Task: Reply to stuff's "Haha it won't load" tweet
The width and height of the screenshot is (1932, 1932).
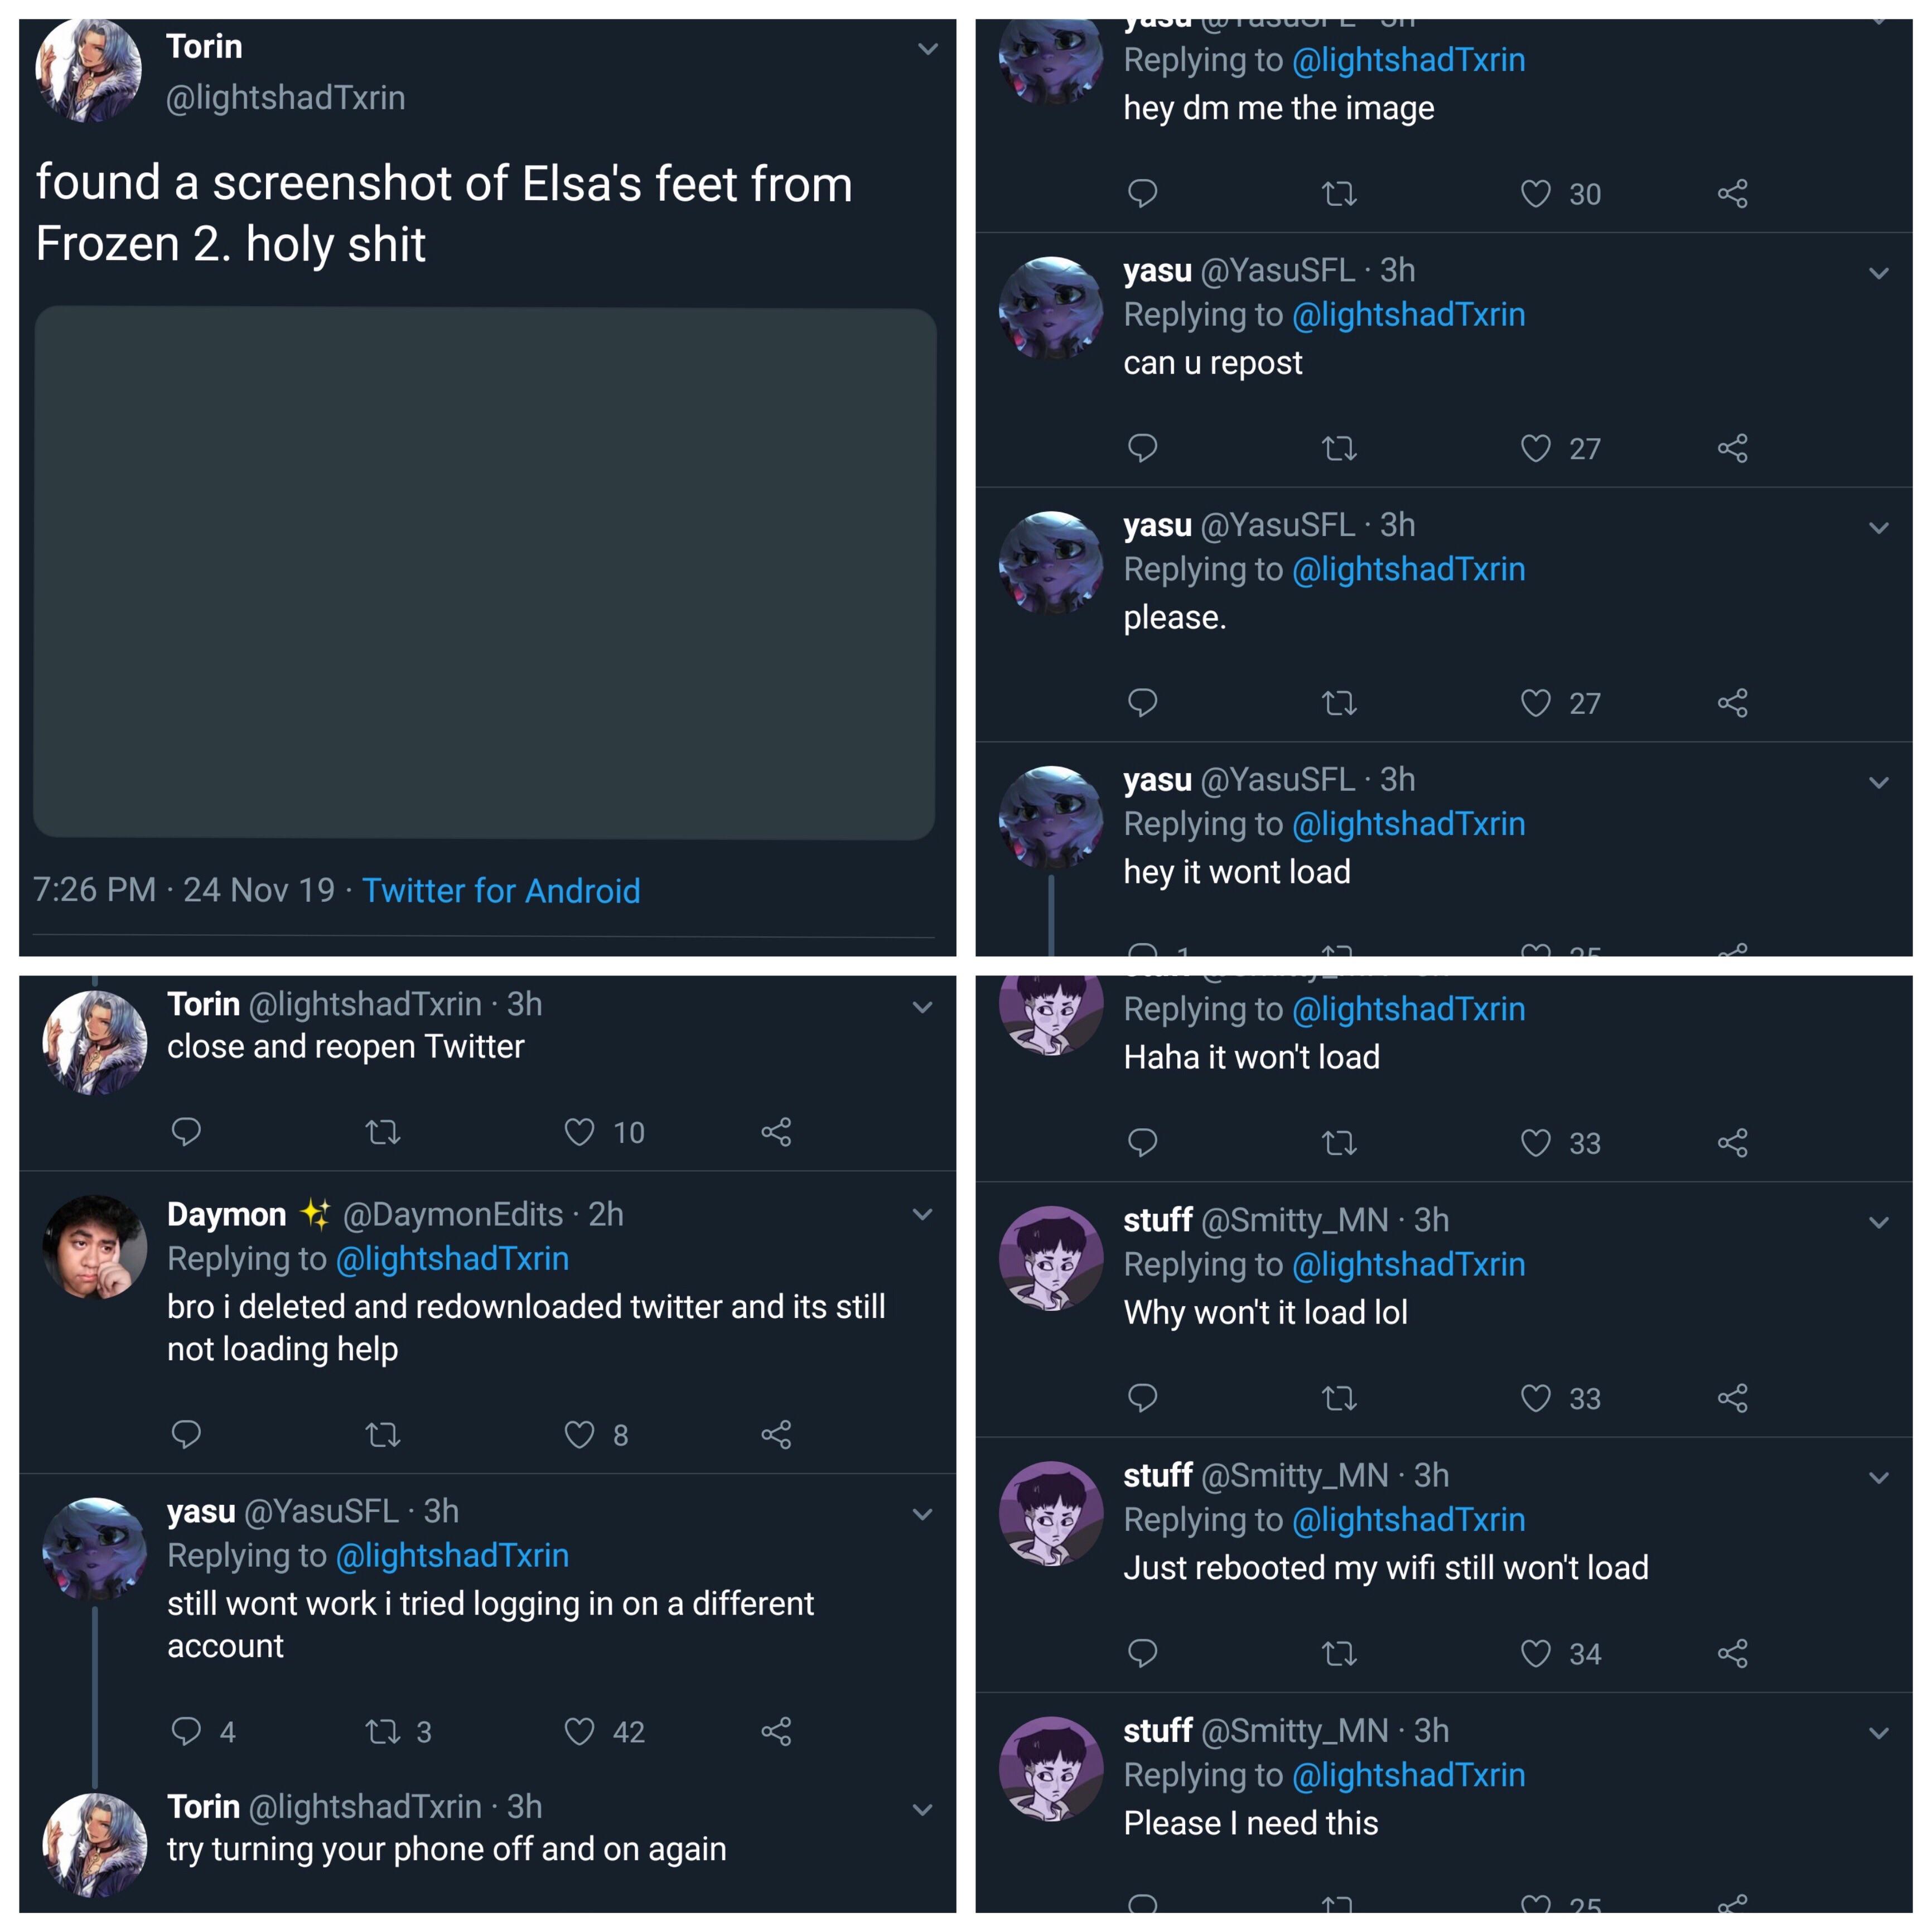Action: click(x=1142, y=1142)
